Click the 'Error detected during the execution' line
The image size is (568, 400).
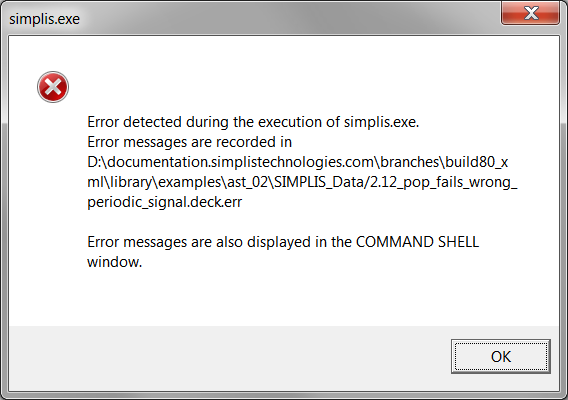(253, 122)
